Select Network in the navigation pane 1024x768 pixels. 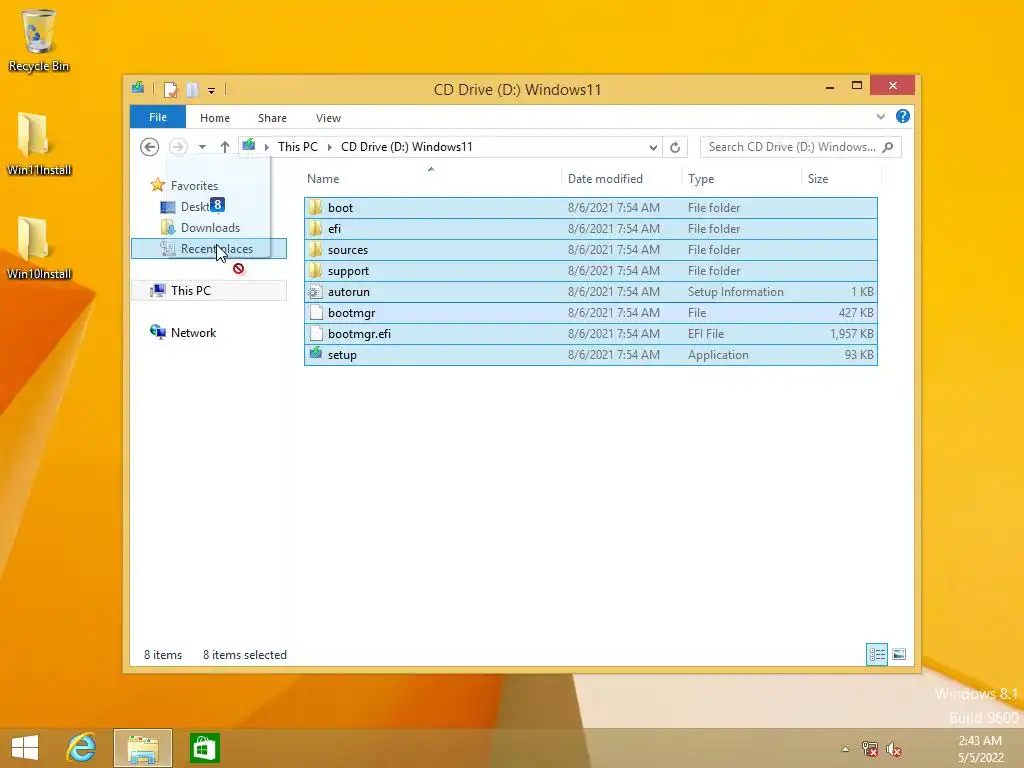tap(193, 332)
